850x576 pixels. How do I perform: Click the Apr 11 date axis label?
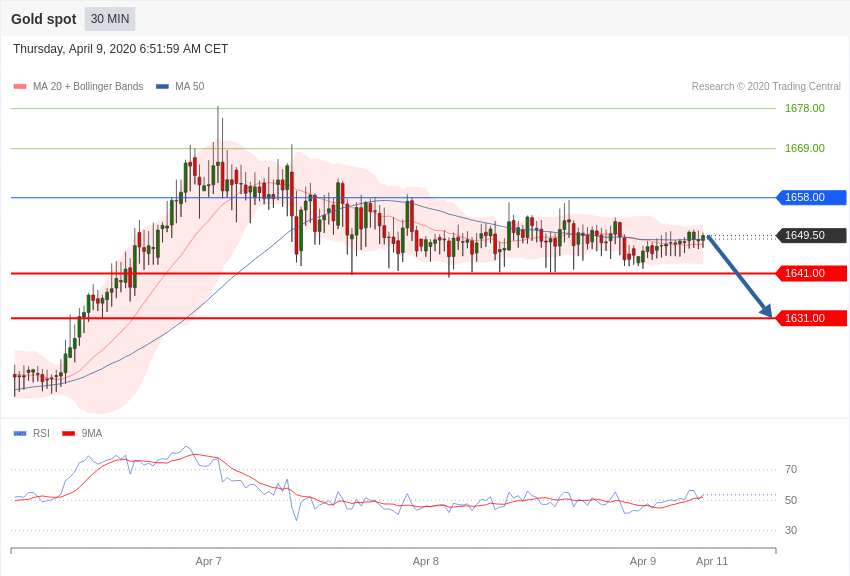point(712,561)
